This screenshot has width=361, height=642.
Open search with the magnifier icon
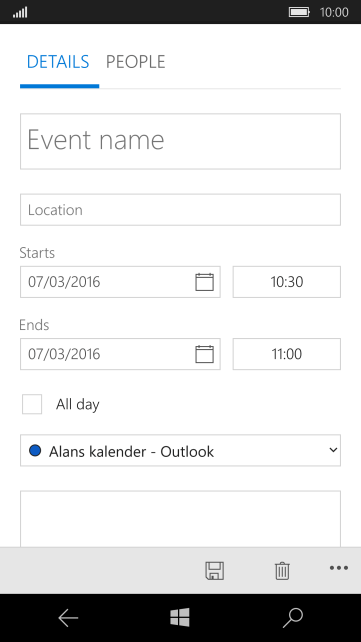293,618
